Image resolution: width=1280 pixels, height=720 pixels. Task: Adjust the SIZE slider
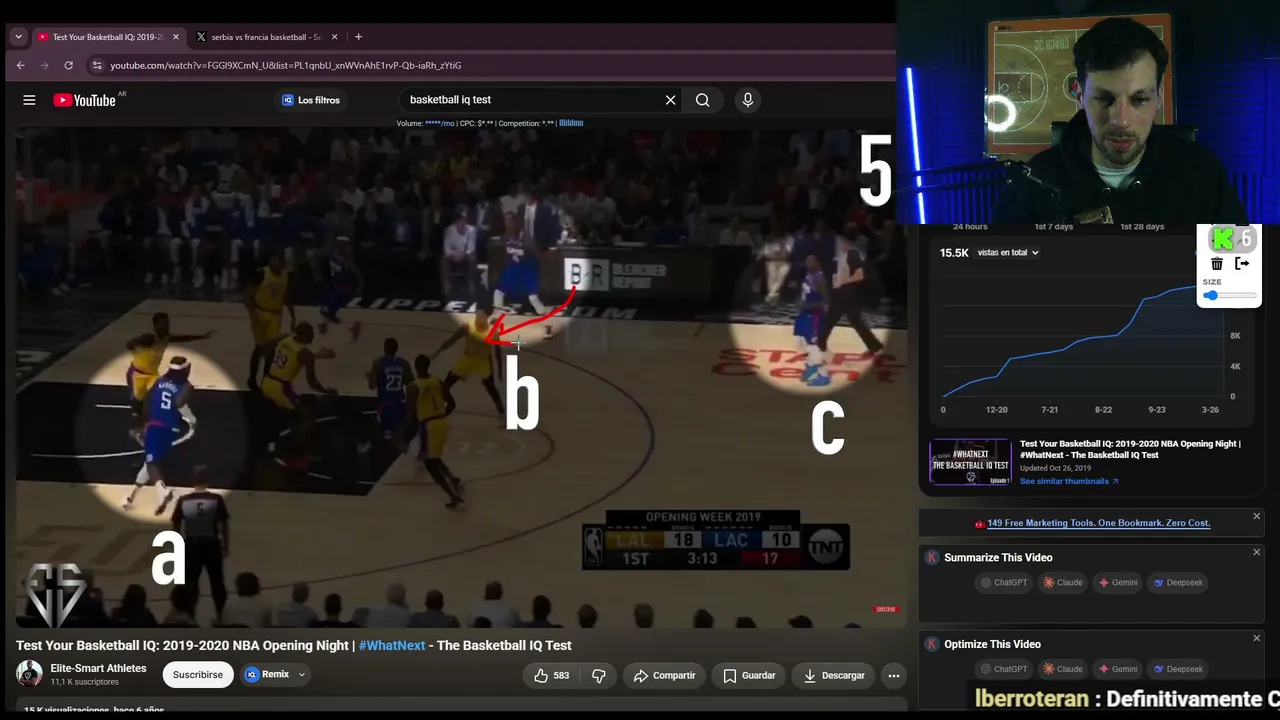1230,296
